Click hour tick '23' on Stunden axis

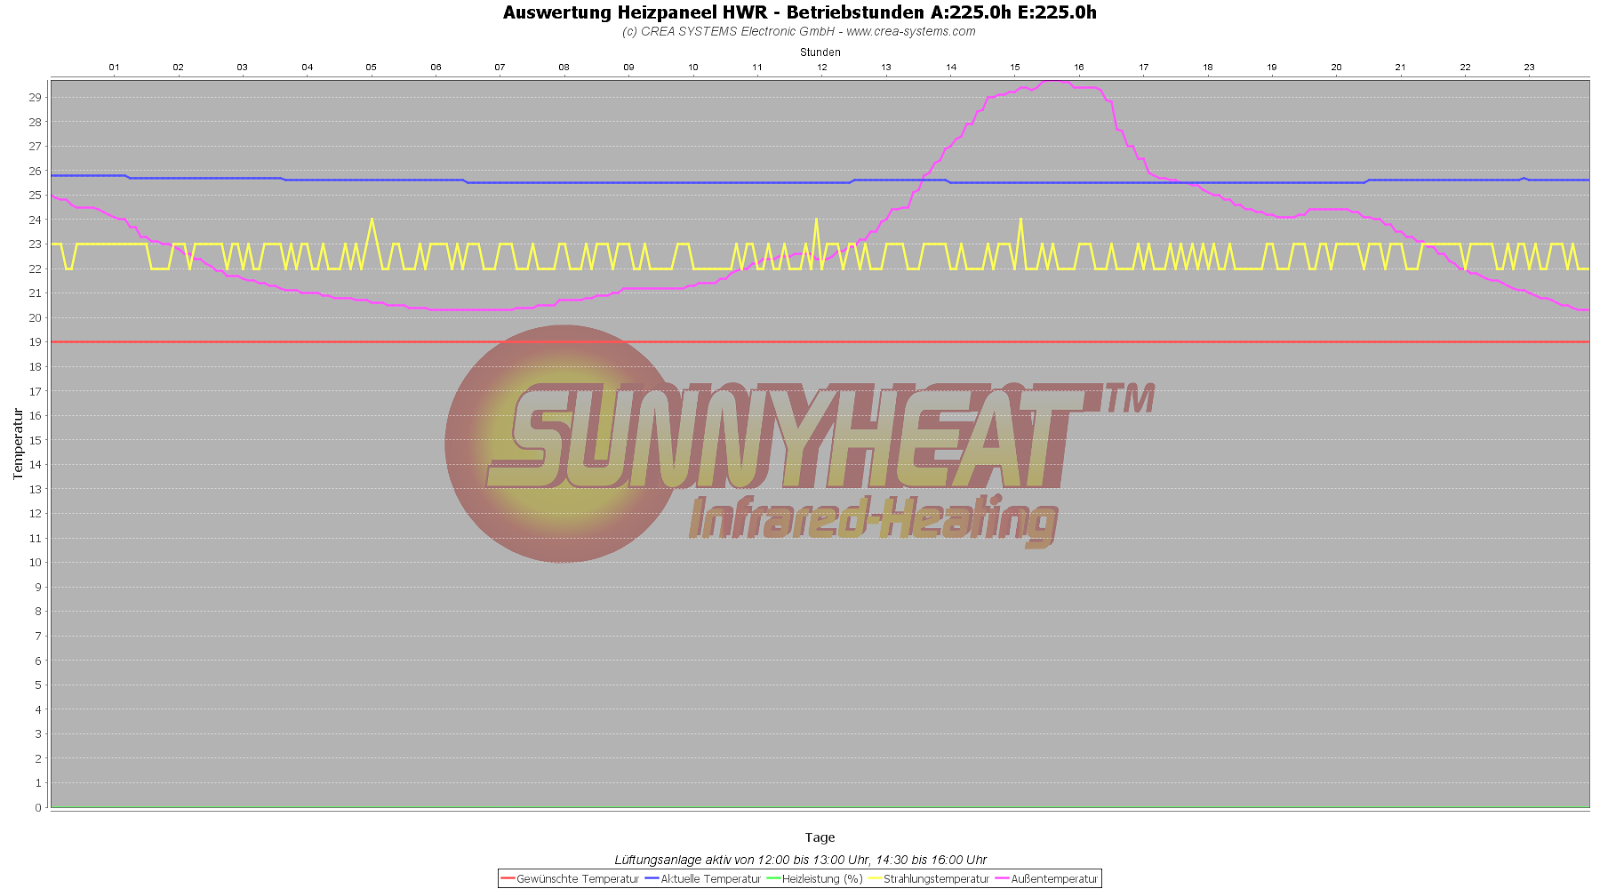coord(1529,67)
